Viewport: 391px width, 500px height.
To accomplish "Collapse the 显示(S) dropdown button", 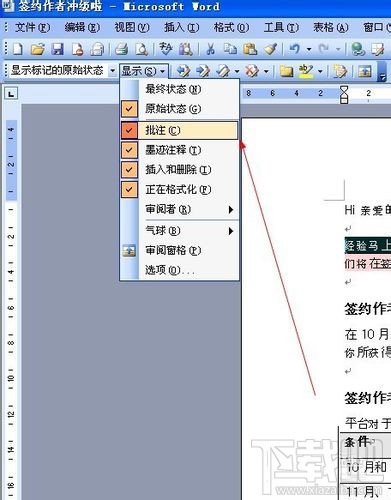I will click(143, 71).
